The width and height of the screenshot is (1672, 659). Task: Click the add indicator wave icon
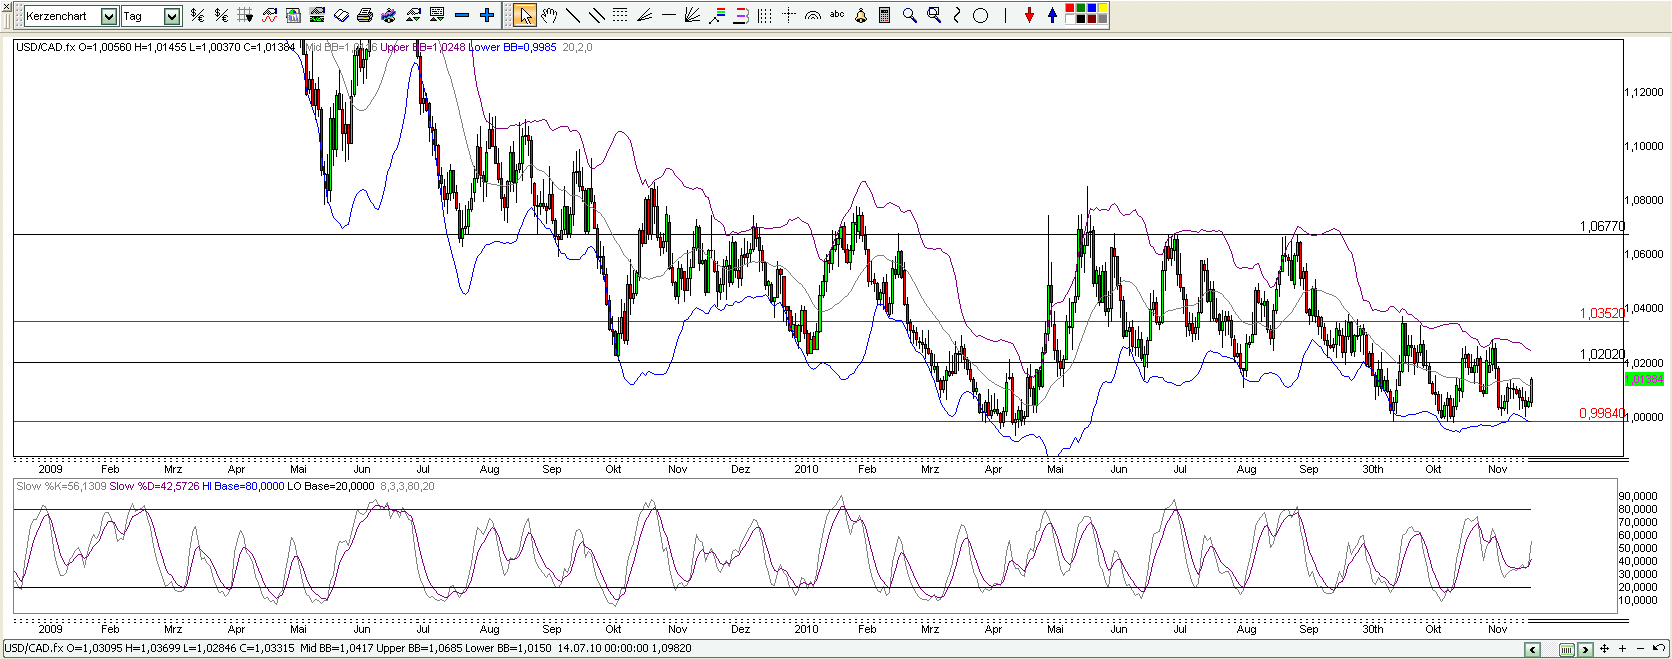coord(269,15)
